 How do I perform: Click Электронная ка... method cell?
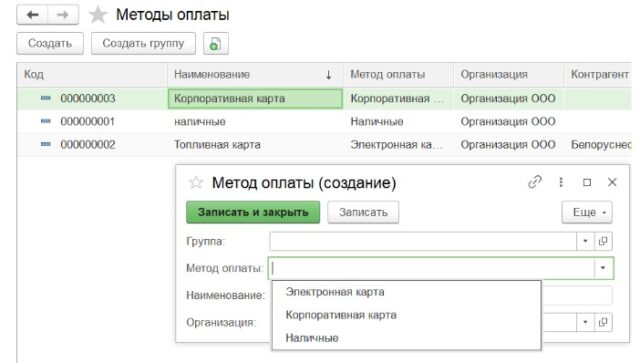[x=398, y=145]
